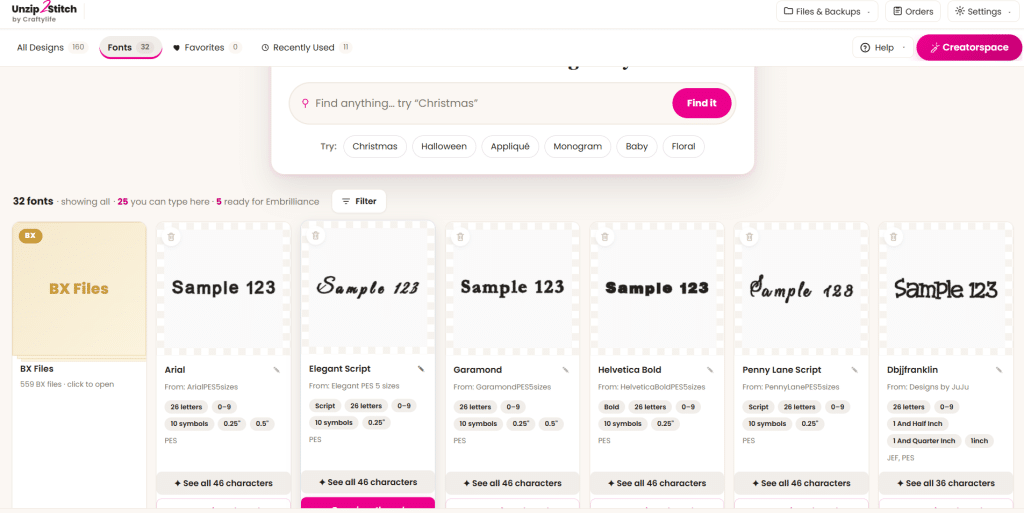Switch to All Designs tab
This screenshot has width=1024, height=513.
52,48
